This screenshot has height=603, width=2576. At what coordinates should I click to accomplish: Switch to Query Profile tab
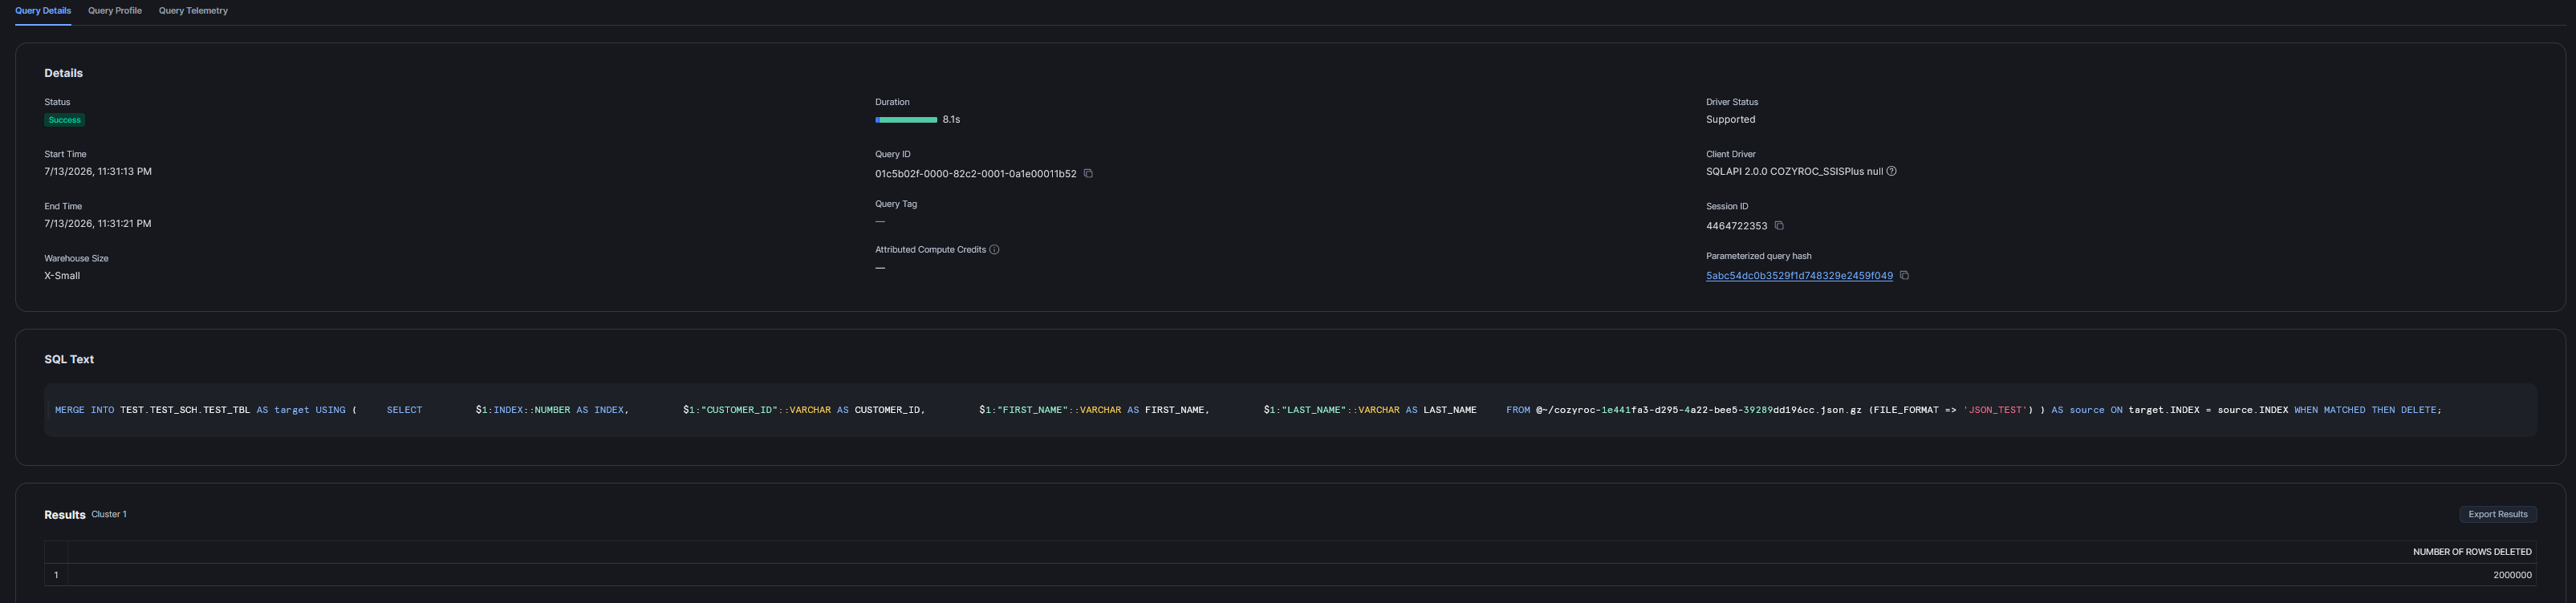click(x=115, y=11)
